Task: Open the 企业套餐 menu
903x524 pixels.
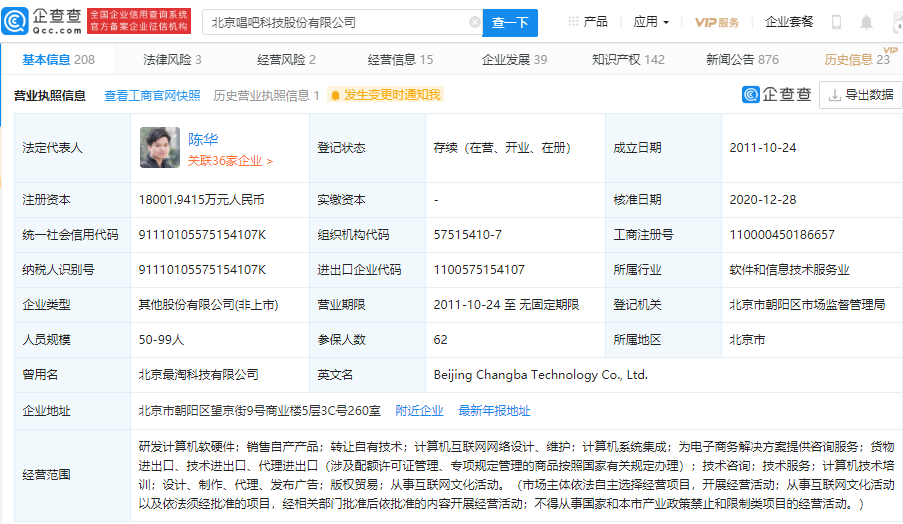Action: (789, 22)
